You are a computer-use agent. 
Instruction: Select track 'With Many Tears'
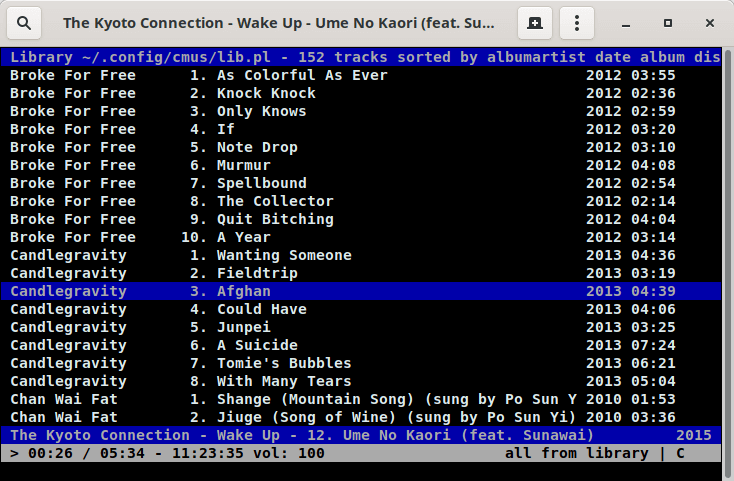pyautogui.click(x=361, y=381)
